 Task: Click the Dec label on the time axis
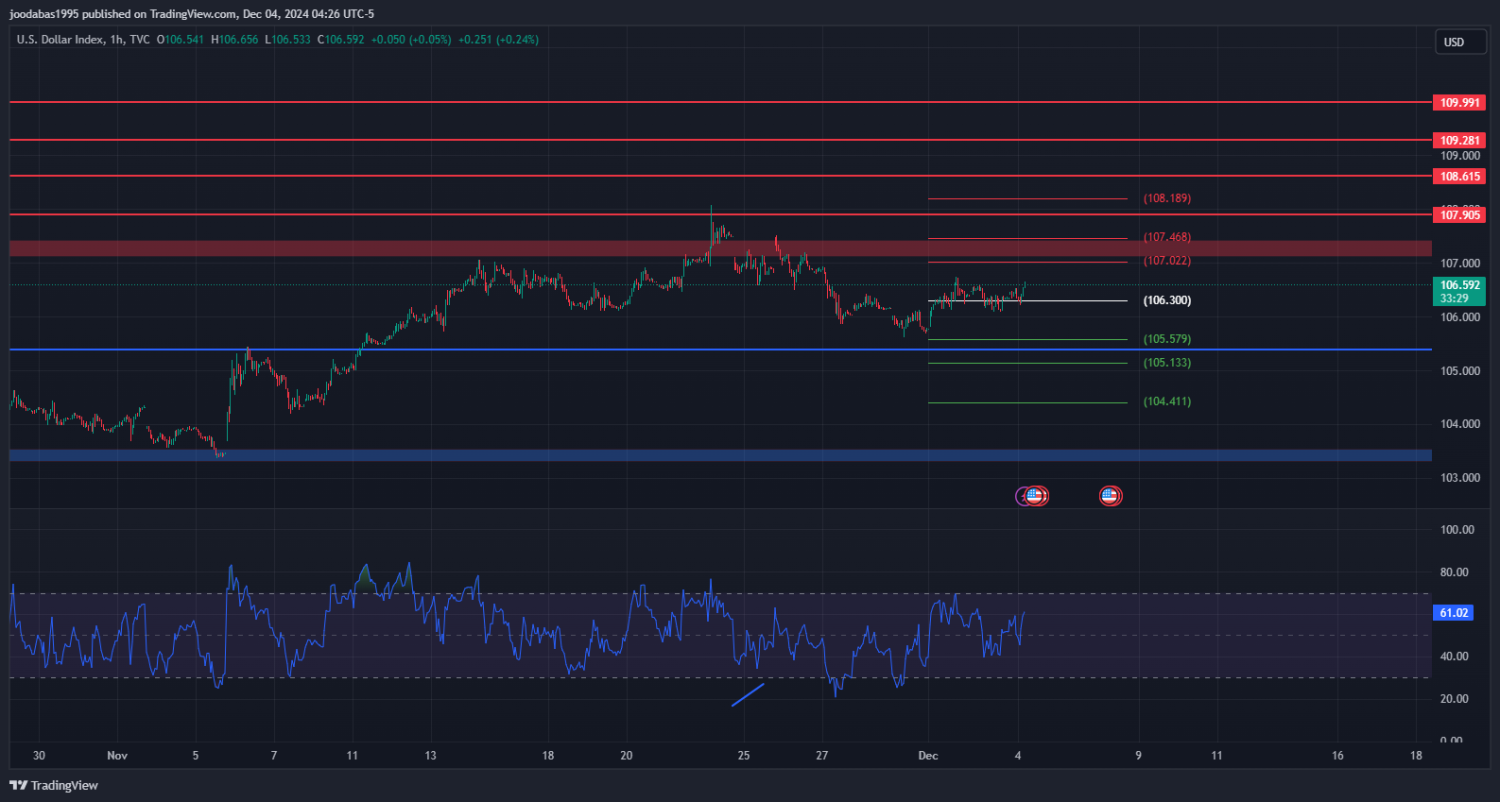coord(929,755)
